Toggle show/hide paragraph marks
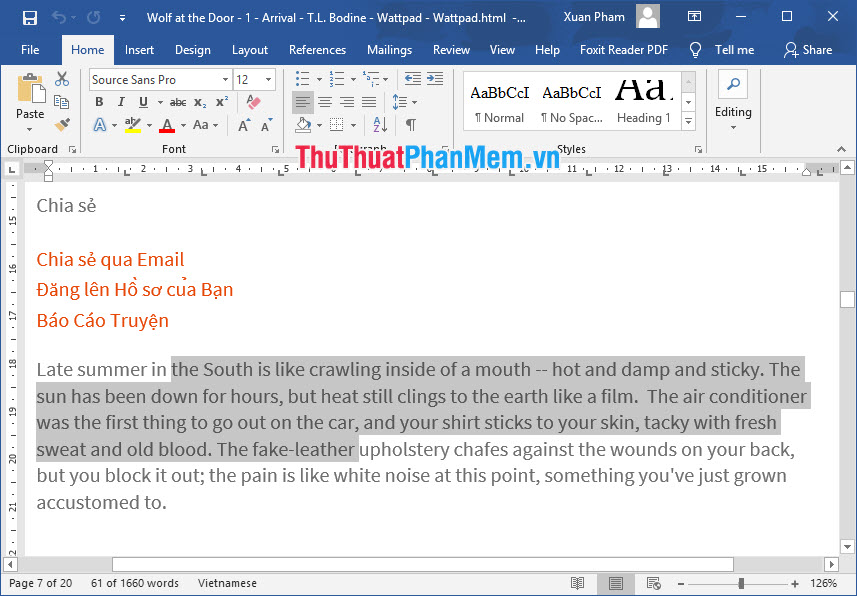 (x=410, y=123)
